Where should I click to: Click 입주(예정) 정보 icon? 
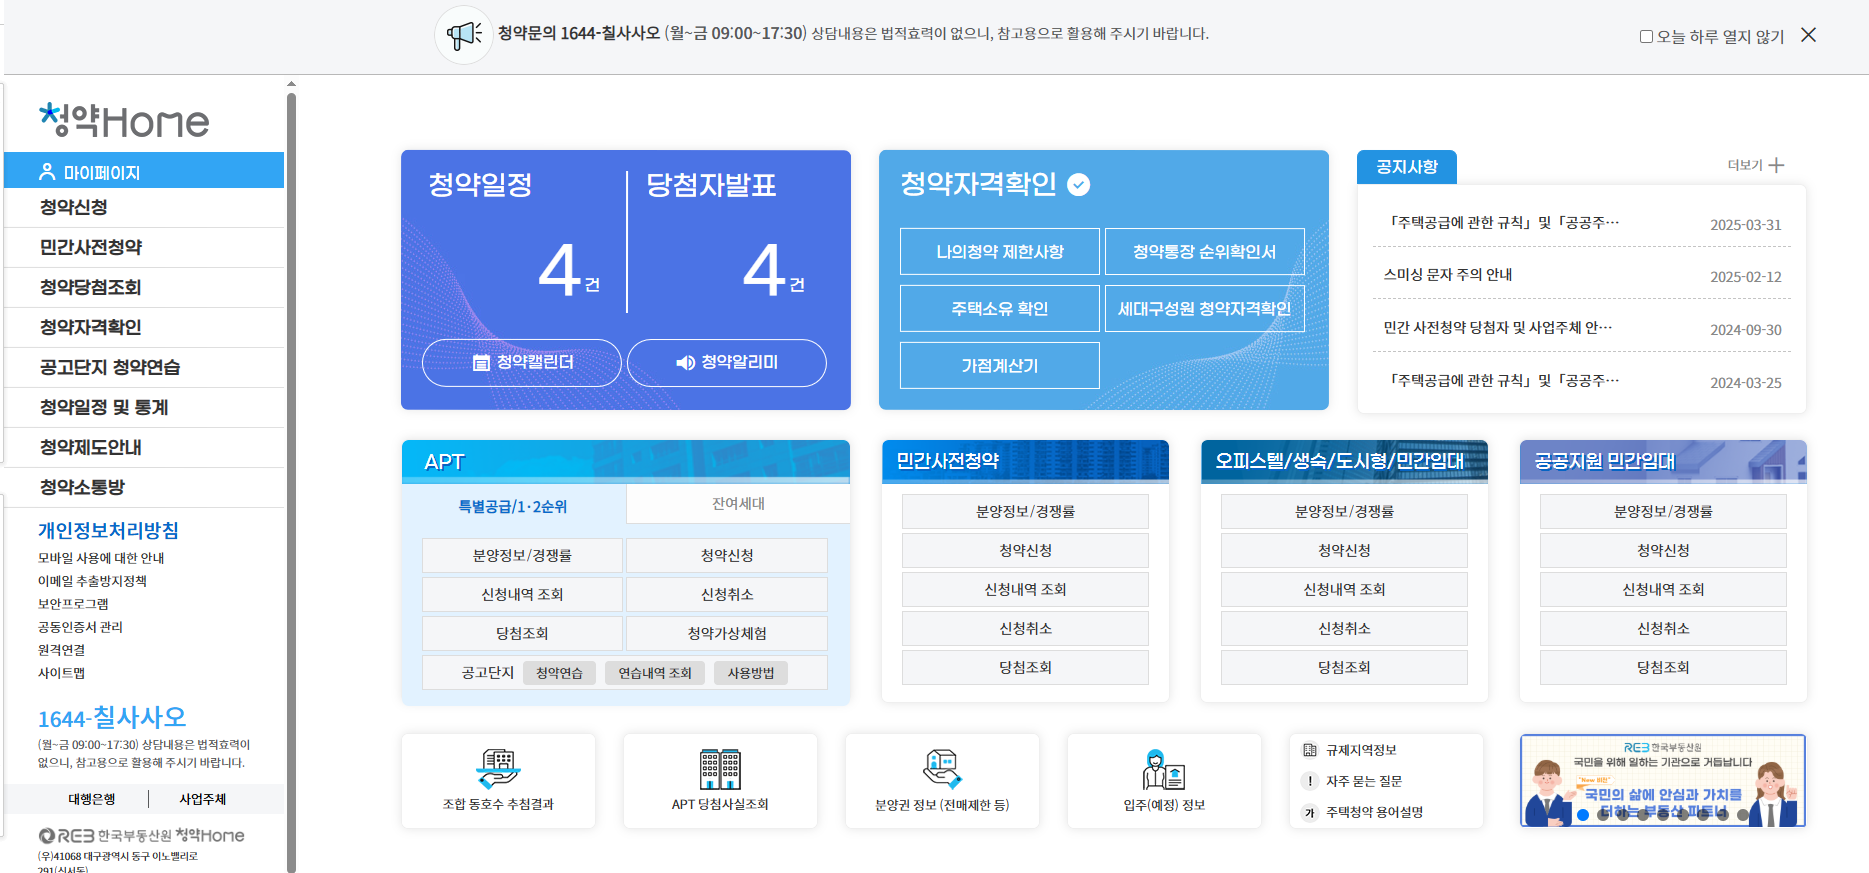coord(1164,769)
